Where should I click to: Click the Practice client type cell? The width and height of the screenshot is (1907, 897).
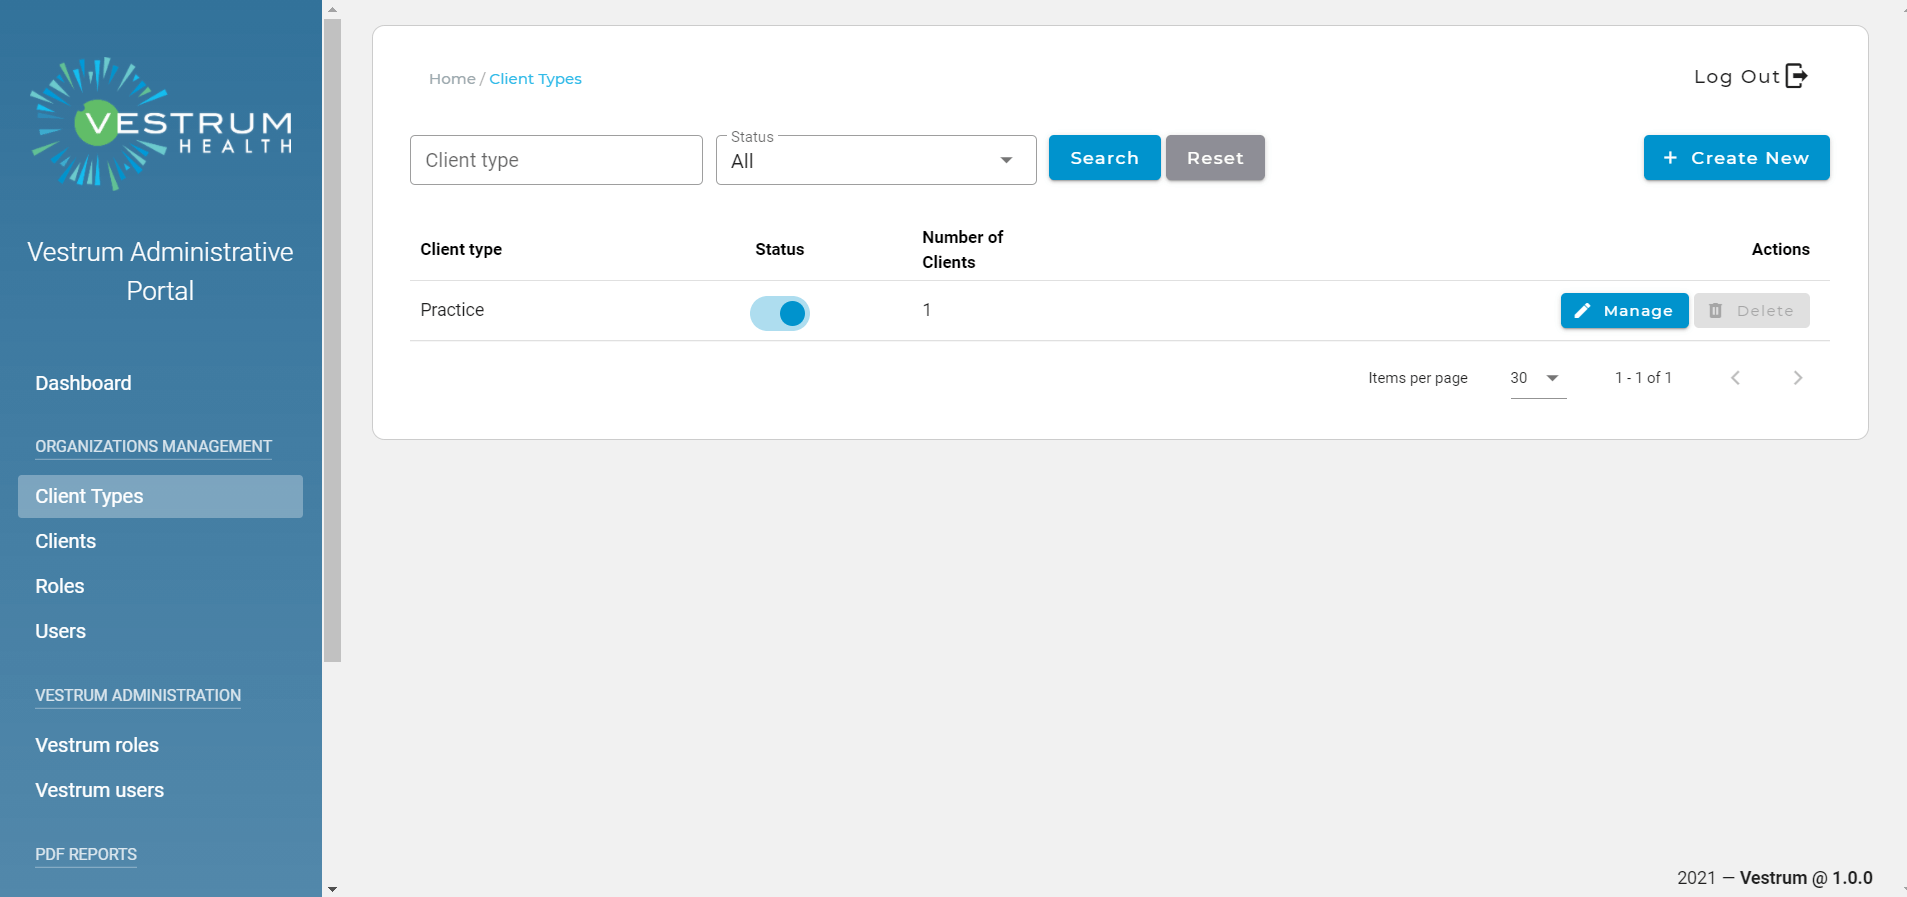452,310
